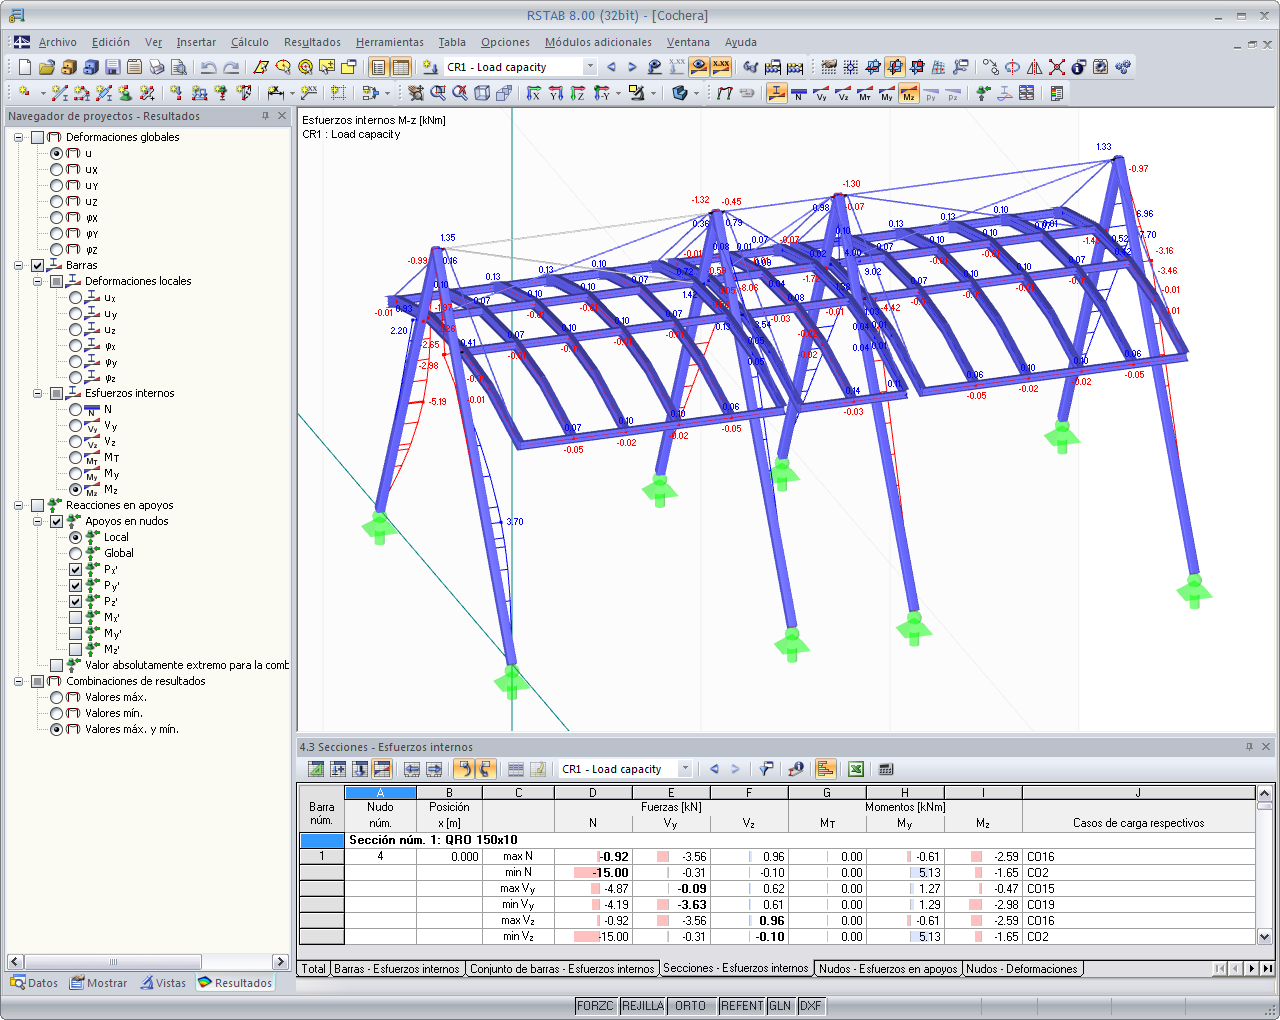Click the results filter funnel icon in table toolbar

(x=766, y=769)
